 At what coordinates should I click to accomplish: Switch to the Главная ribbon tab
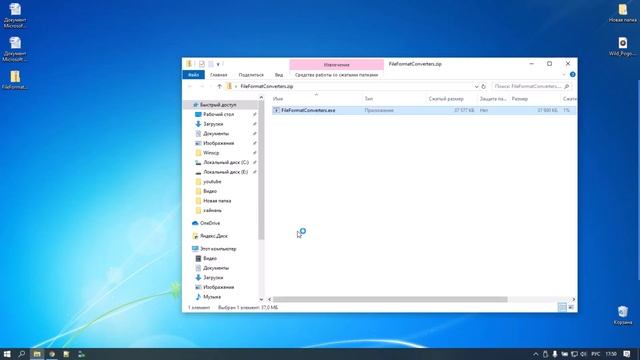pyautogui.click(x=218, y=75)
